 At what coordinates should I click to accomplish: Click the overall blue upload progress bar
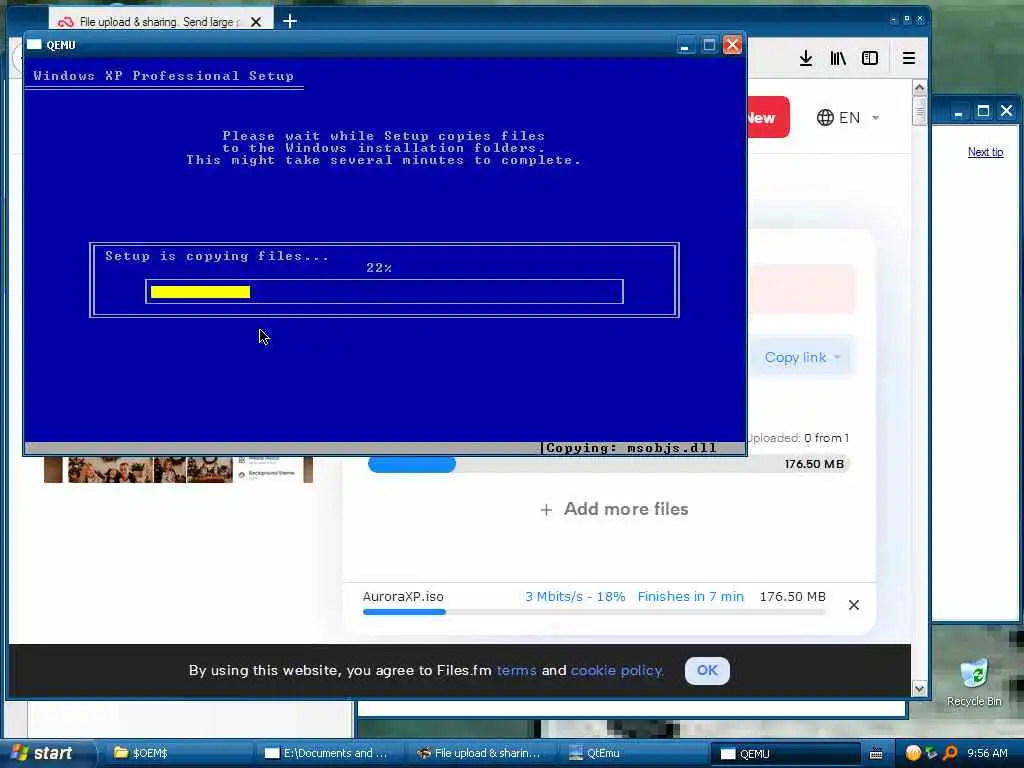[x=607, y=464]
